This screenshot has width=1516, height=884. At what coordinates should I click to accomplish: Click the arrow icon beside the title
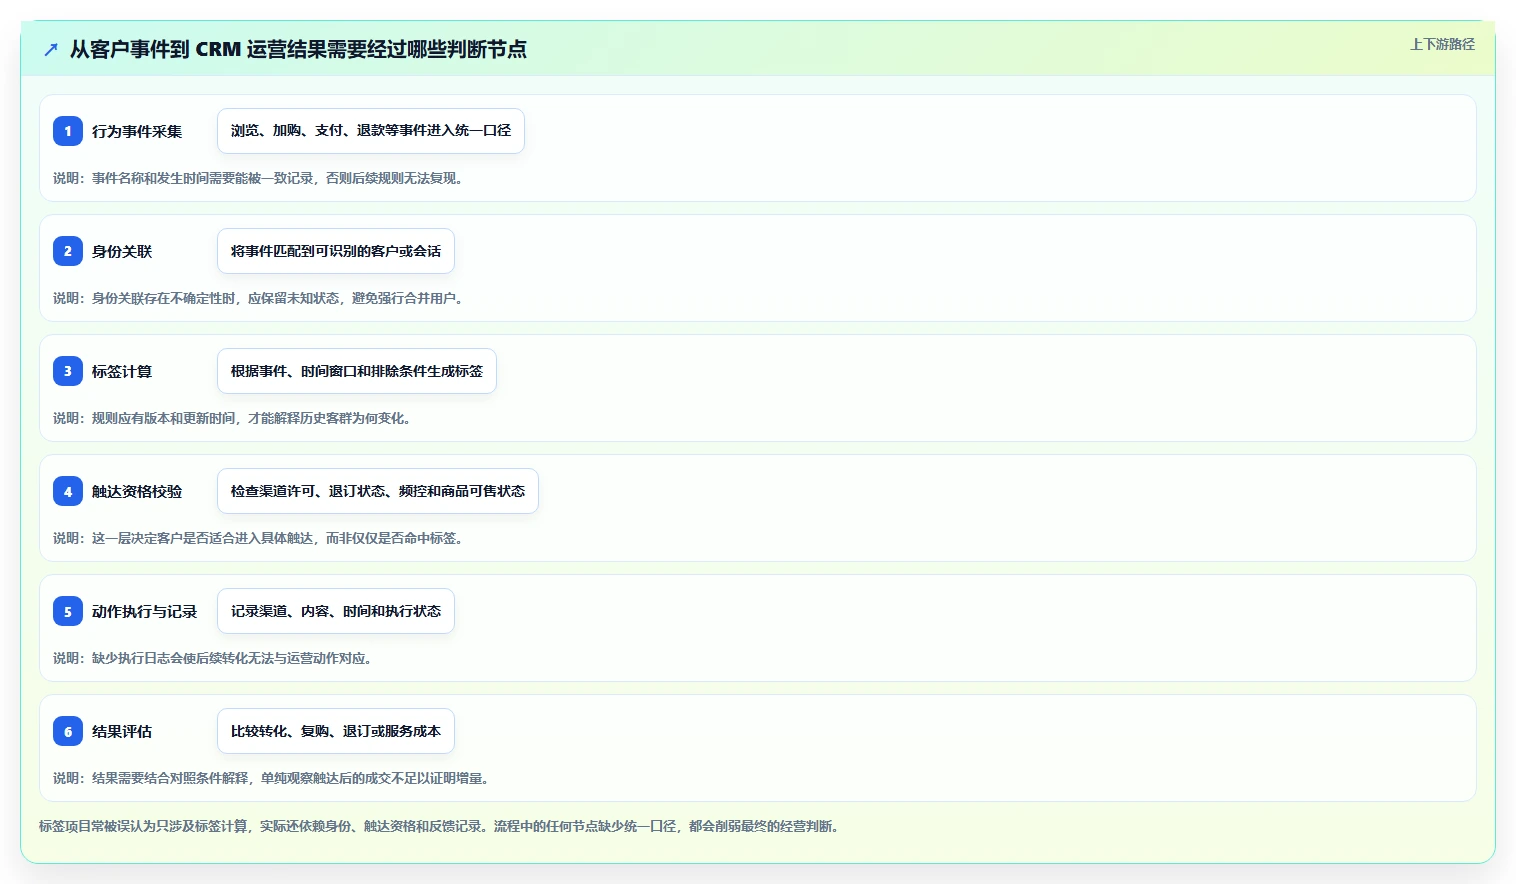click(x=51, y=49)
